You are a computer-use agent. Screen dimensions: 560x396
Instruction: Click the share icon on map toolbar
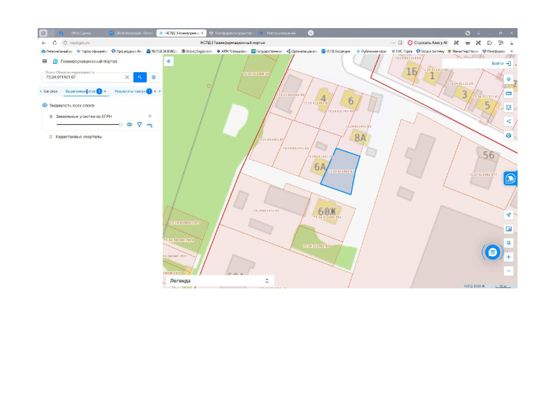pyautogui.click(x=509, y=121)
